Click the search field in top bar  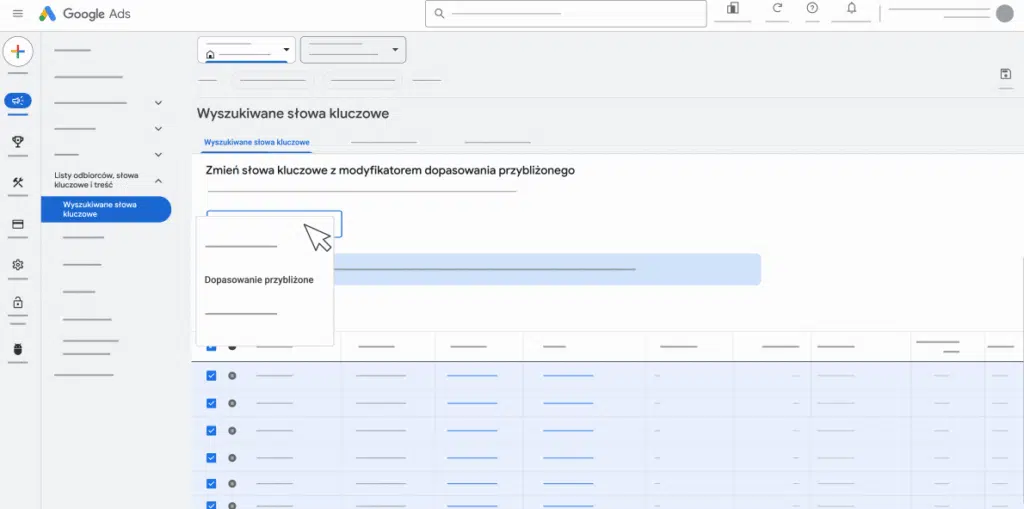[566, 14]
